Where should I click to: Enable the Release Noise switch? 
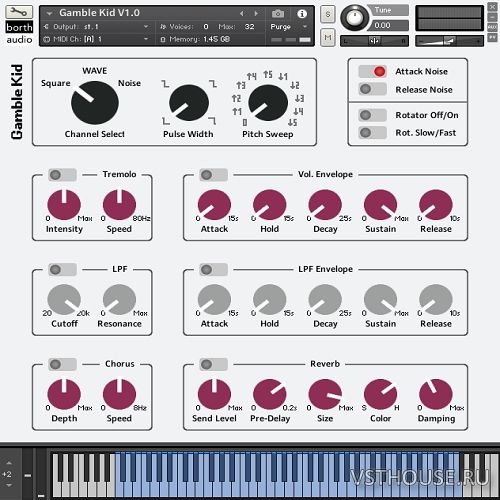pos(373,89)
